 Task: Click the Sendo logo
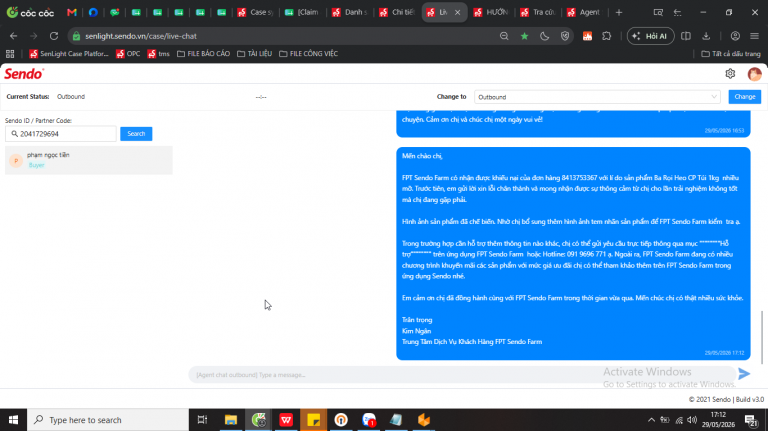pyautogui.click(x=24, y=74)
